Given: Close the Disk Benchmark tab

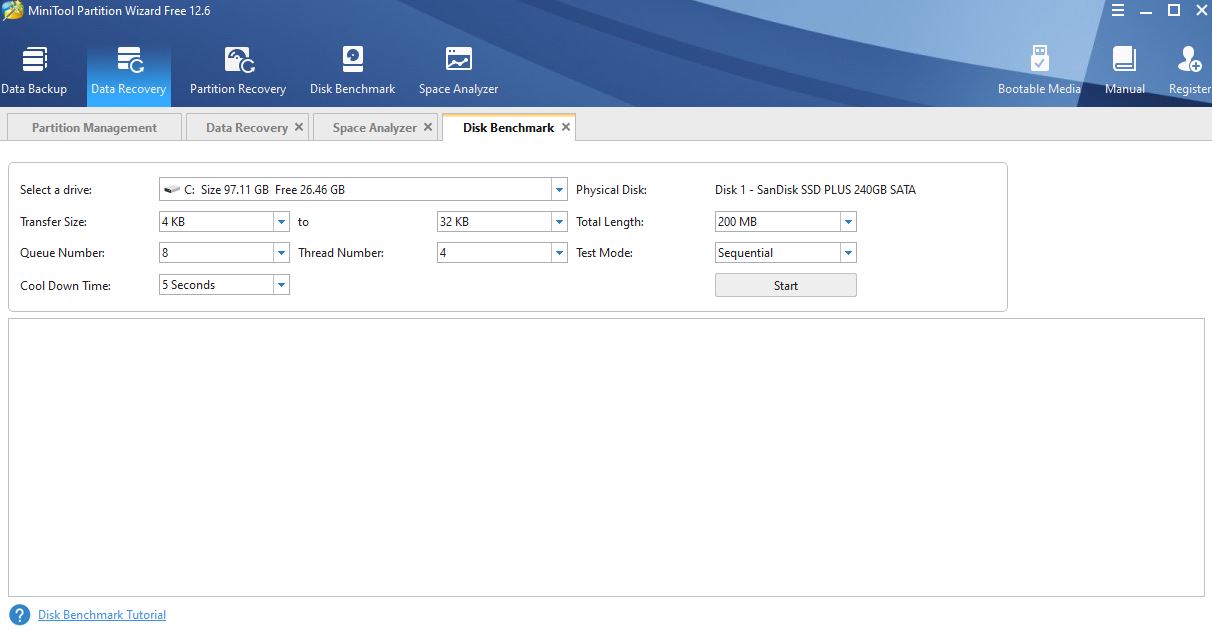Looking at the screenshot, I should click(x=566, y=127).
